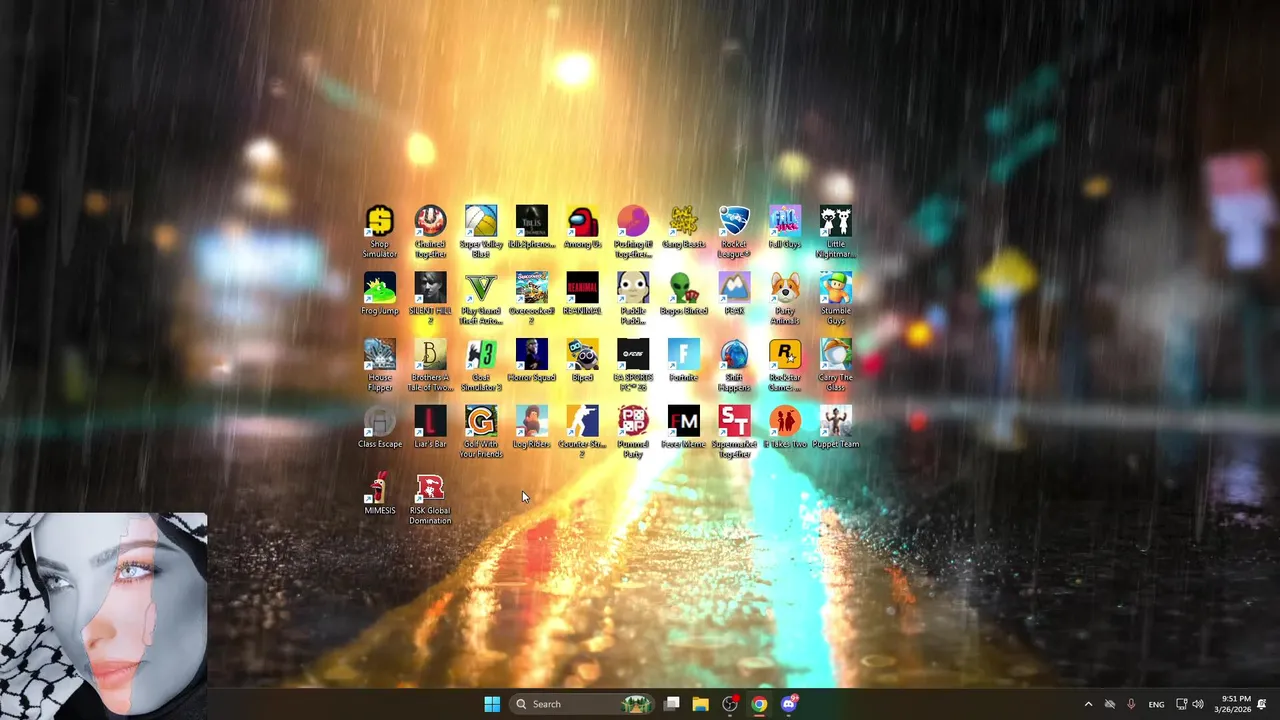Open the Overcooked! 2 desktop shortcut
The height and width of the screenshot is (720, 1280).
[x=532, y=298]
